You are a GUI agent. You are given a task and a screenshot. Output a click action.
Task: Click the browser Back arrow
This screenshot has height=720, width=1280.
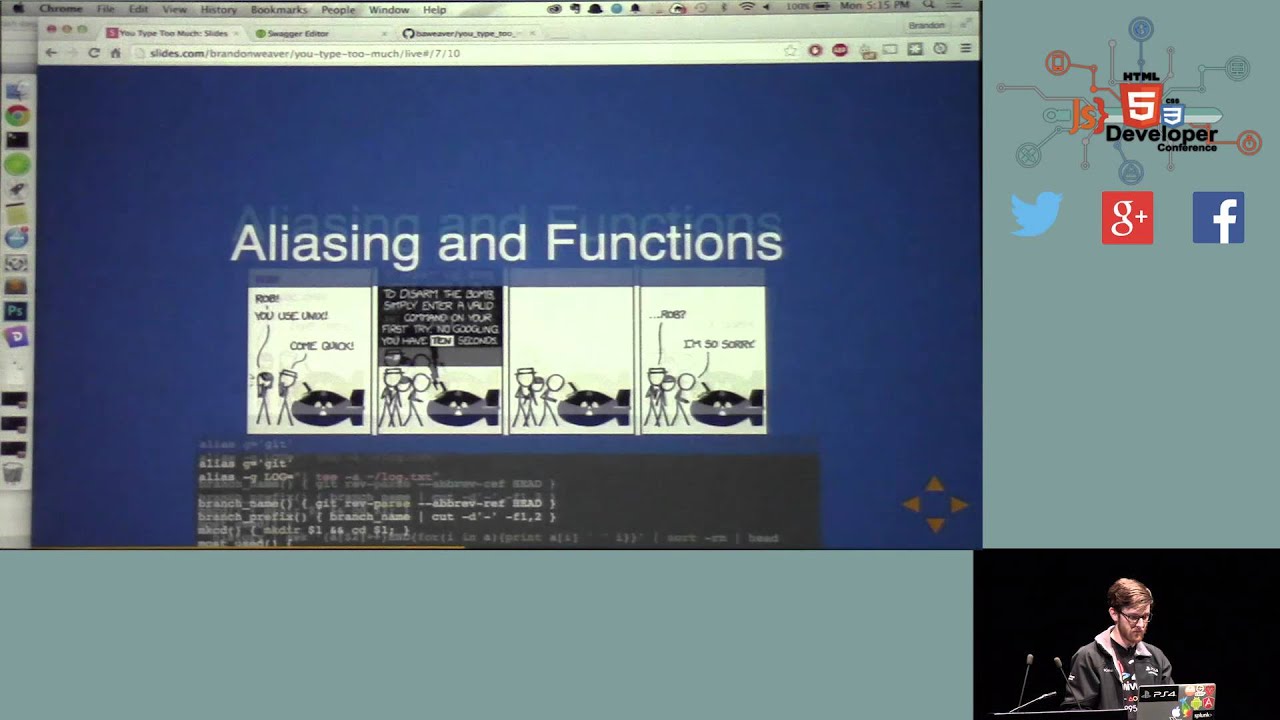pyautogui.click(x=51, y=52)
